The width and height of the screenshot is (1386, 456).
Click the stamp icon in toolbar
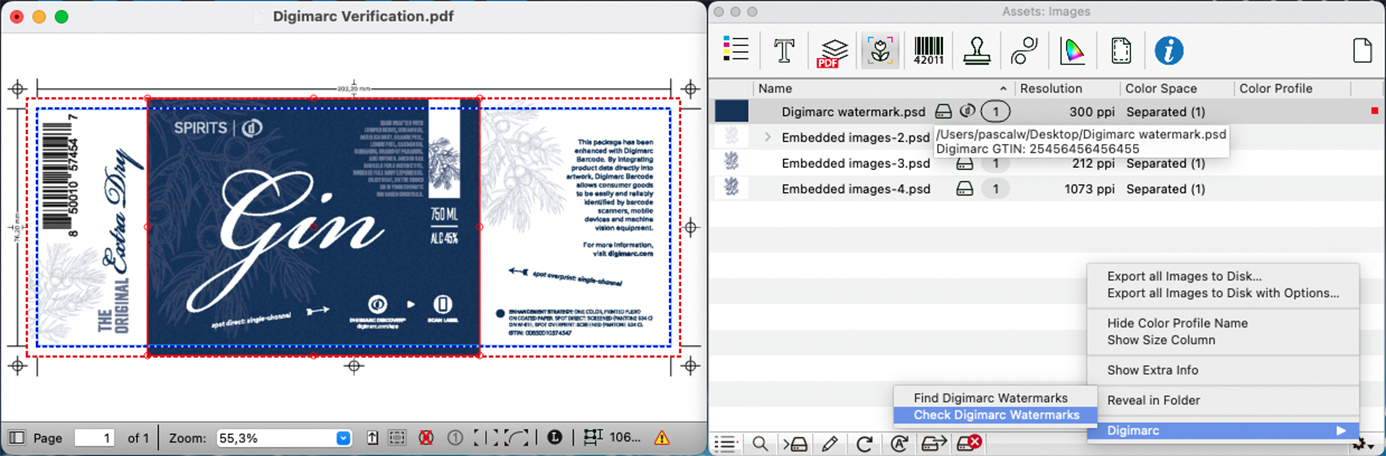coord(976,50)
